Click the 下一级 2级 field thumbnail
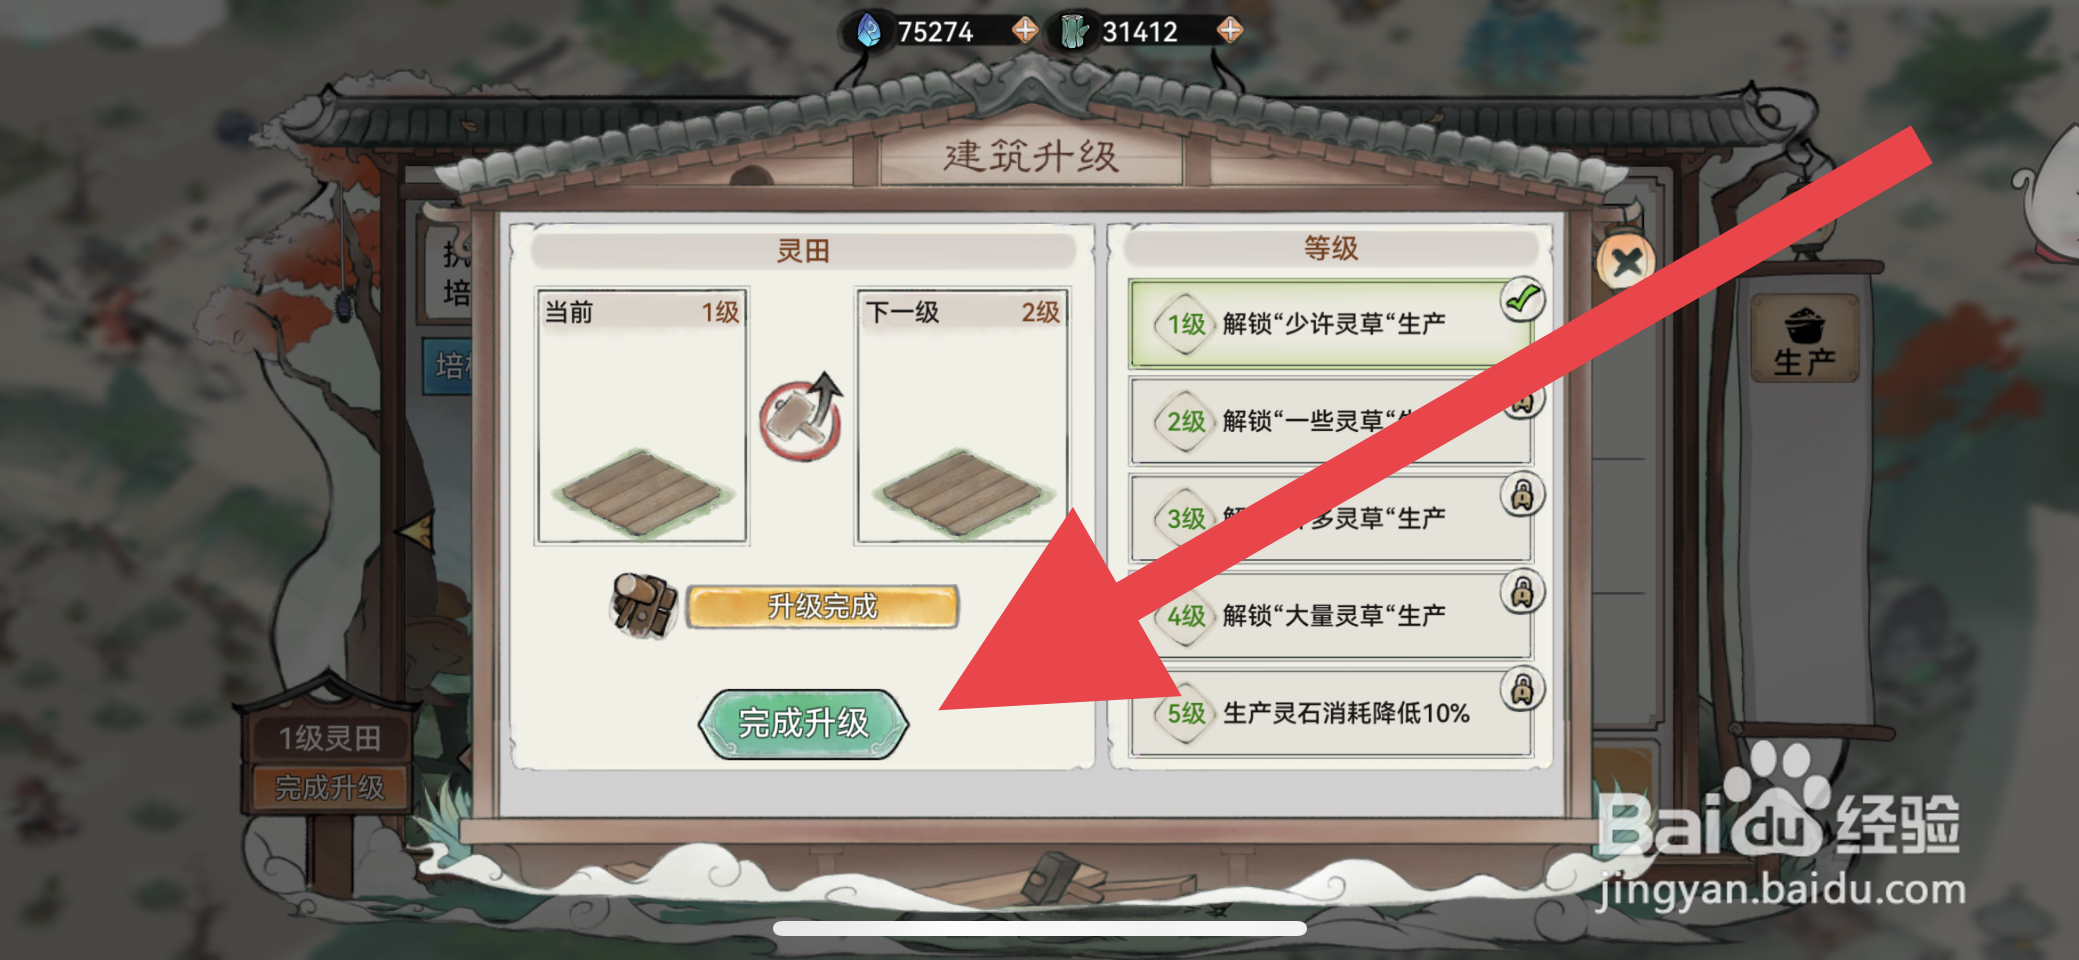This screenshot has height=960, width=2079. click(962, 417)
